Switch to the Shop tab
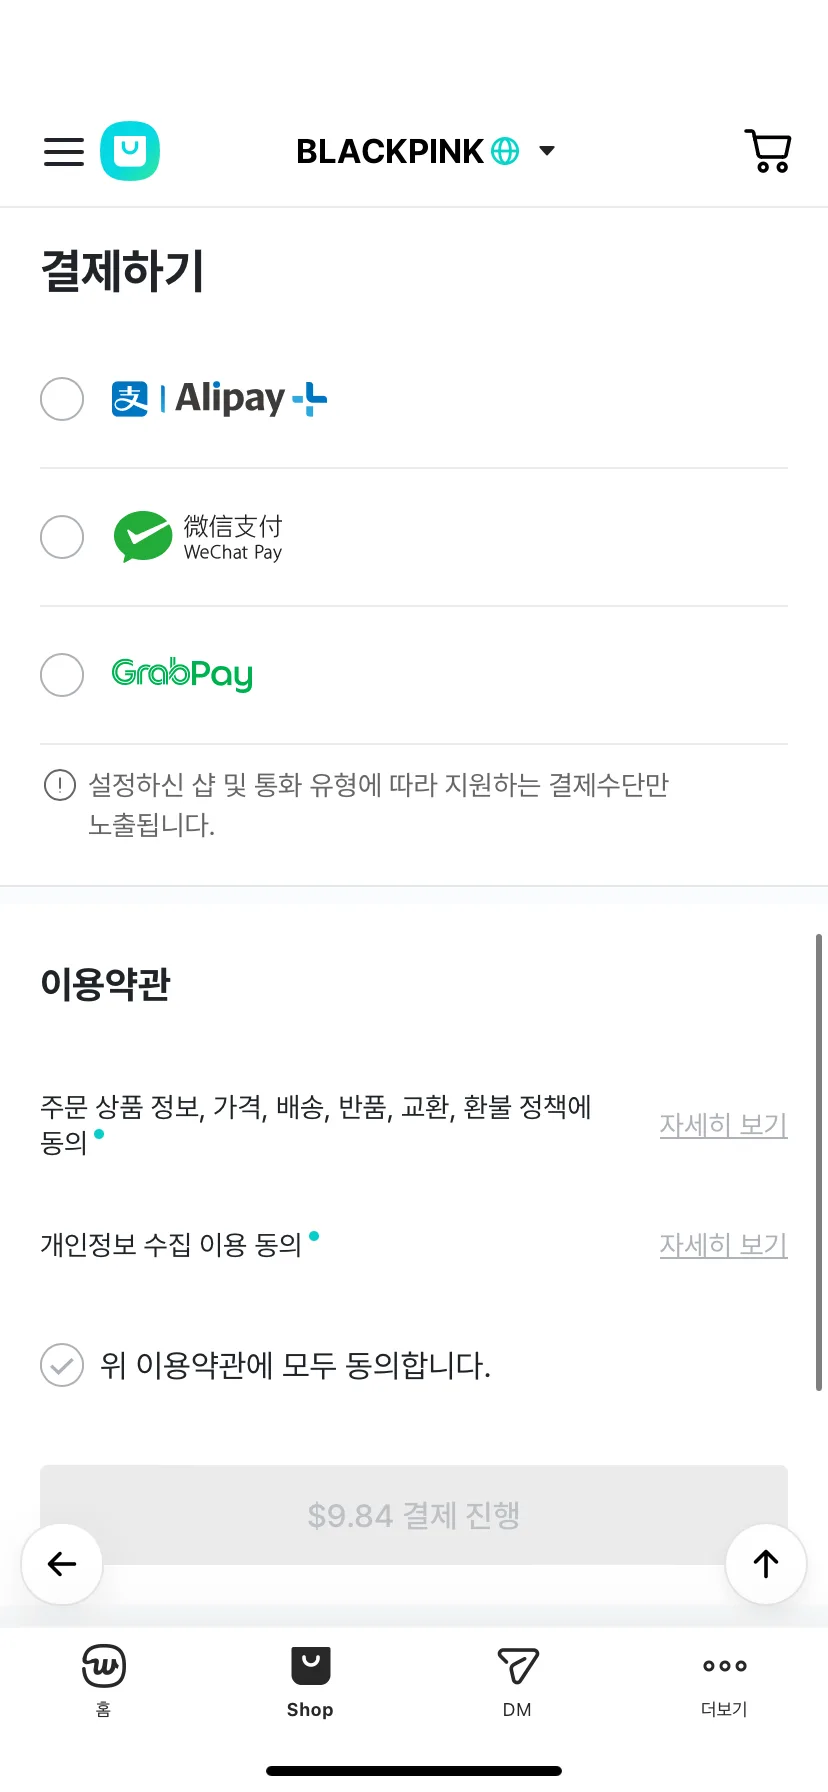Image resolution: width=828 pixels, height=1792 pixels. point(310,1680)
